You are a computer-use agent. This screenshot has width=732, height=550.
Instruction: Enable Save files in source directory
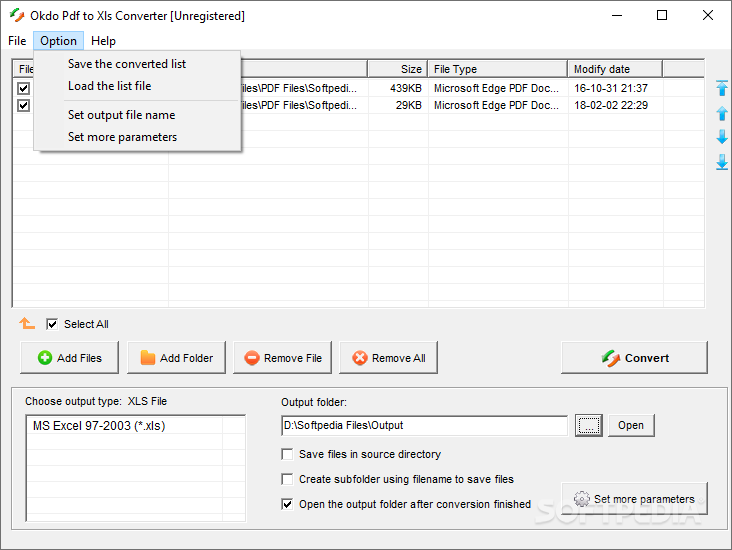pyautogui.click(x=287, y=454)
